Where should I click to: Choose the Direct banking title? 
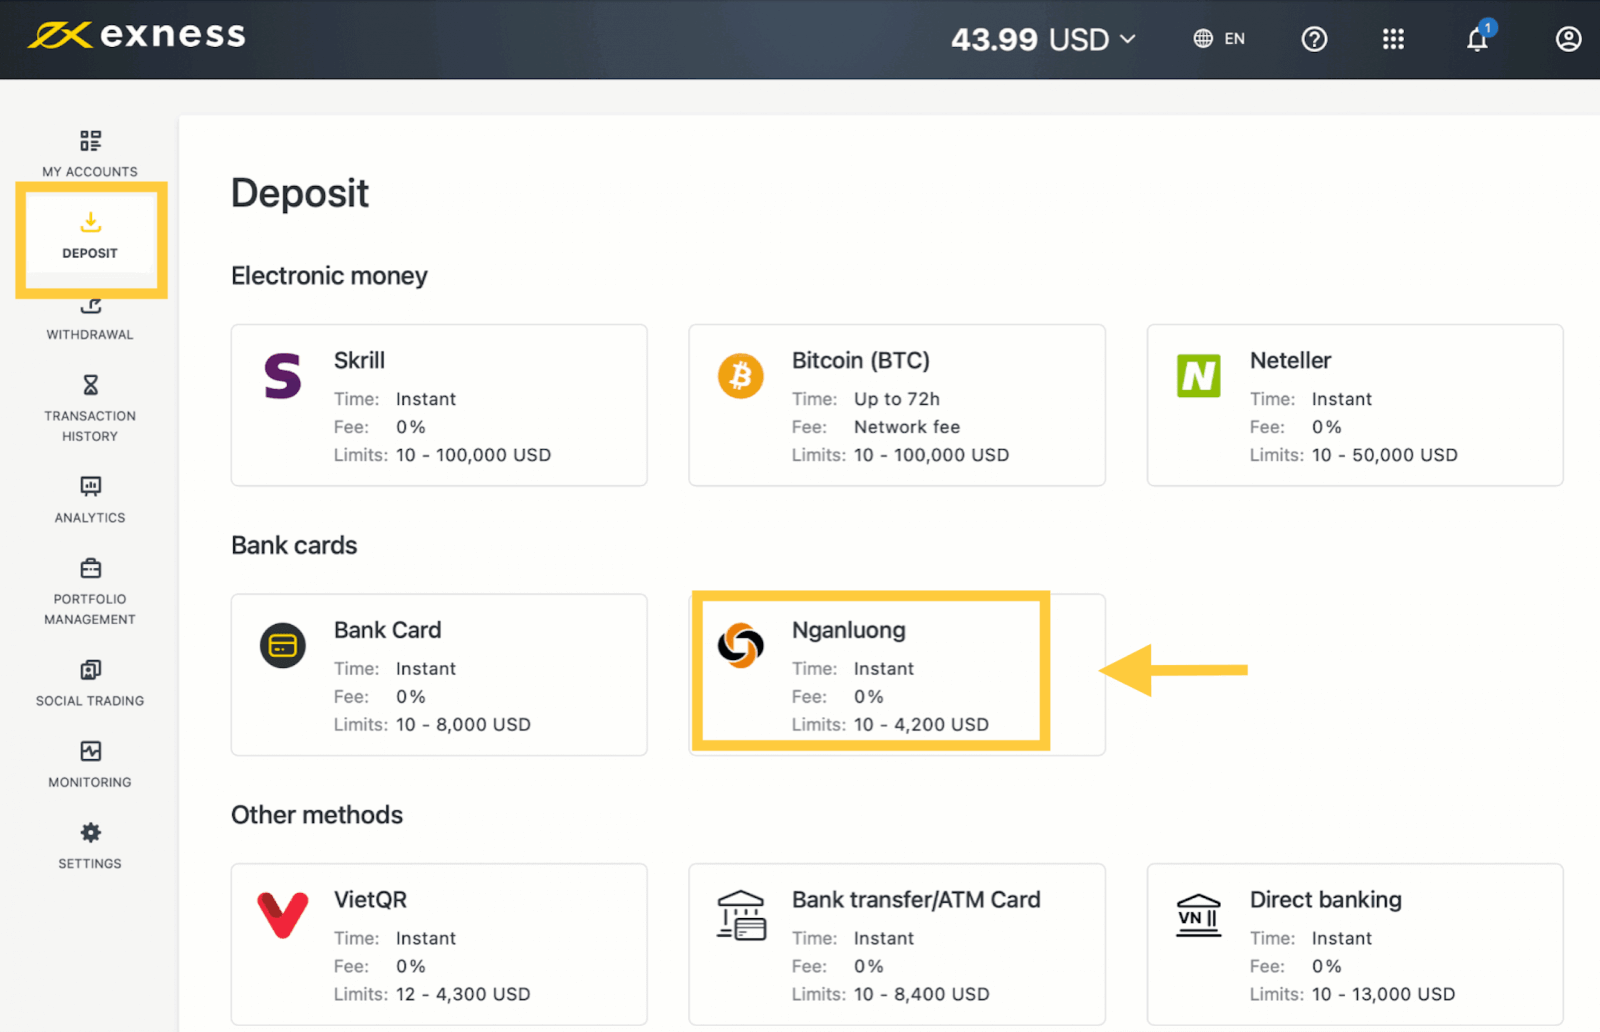coord(1325,900)
